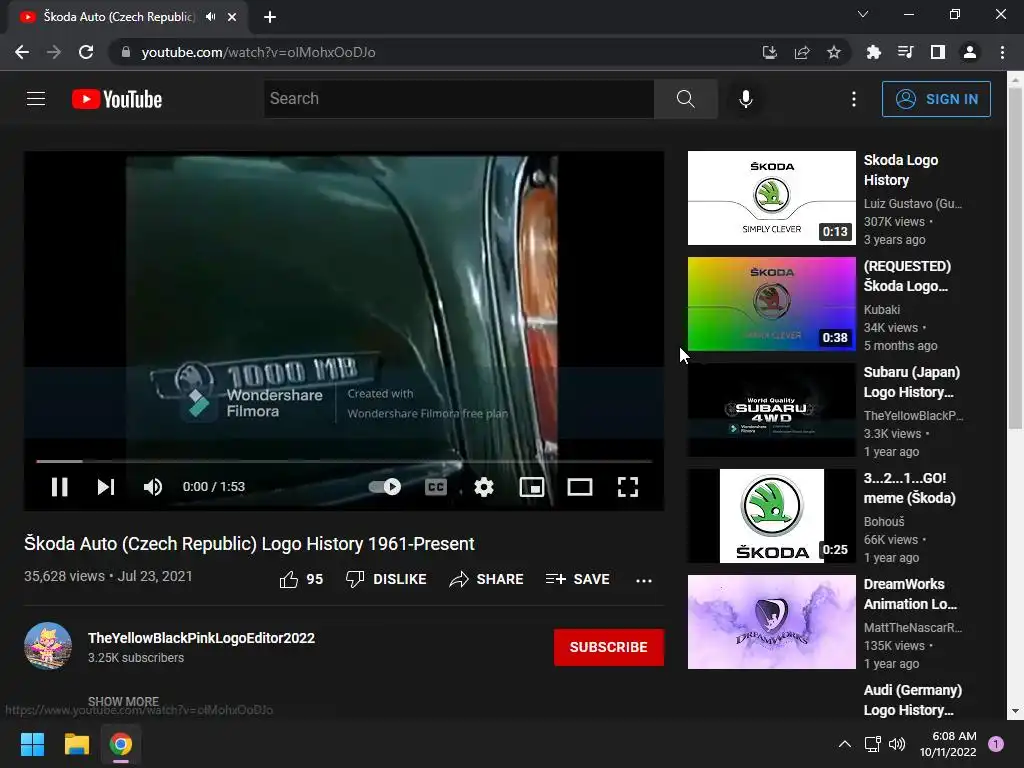Screen dimensions: 1024x768
Task: Click the page vertical scrollbar
Action: (1015, 259)
